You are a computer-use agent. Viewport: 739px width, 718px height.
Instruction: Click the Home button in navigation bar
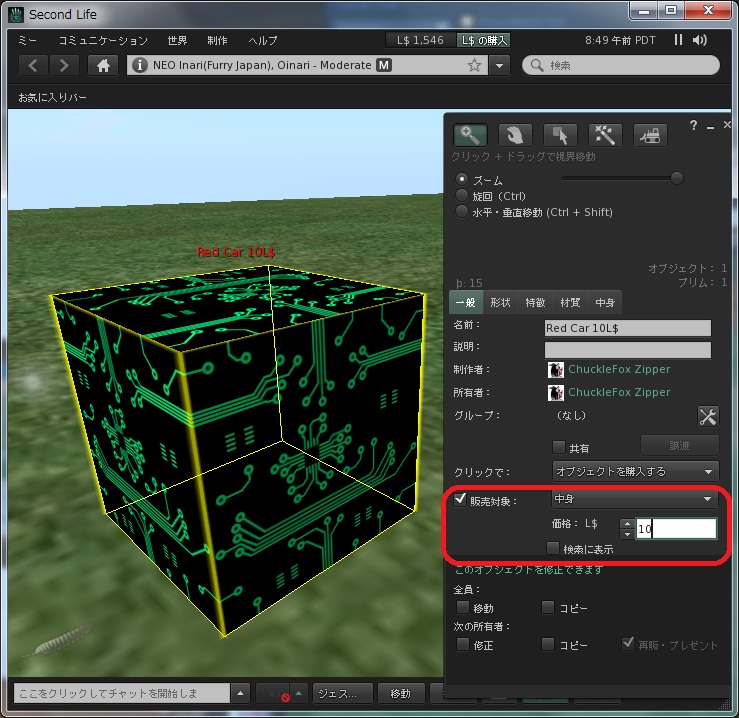[102, 65]
